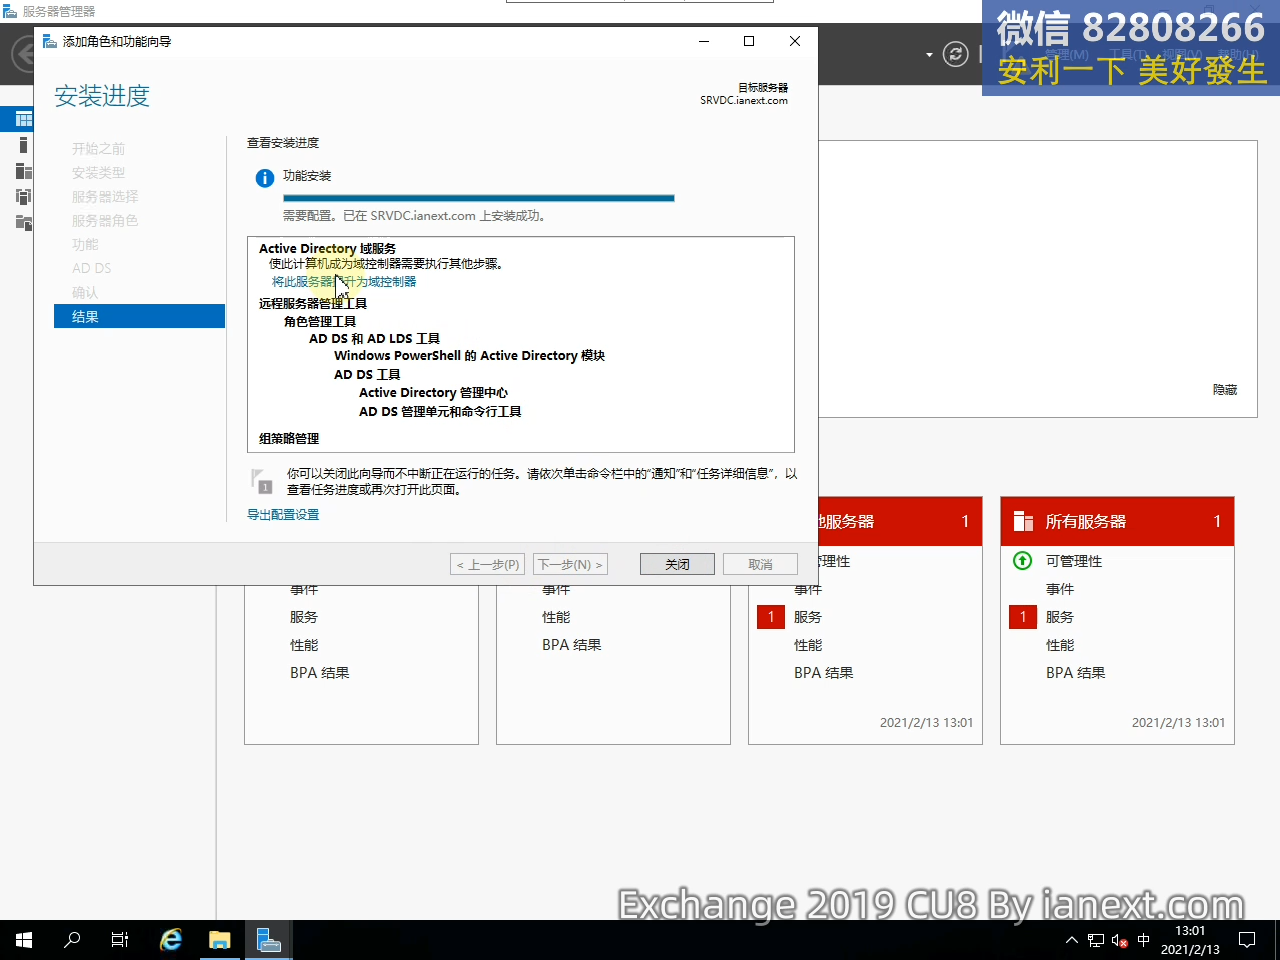Open BPA 结果 in the 所有服务器 tile
The image size is (1280, 960).
tap(1075, 673)
